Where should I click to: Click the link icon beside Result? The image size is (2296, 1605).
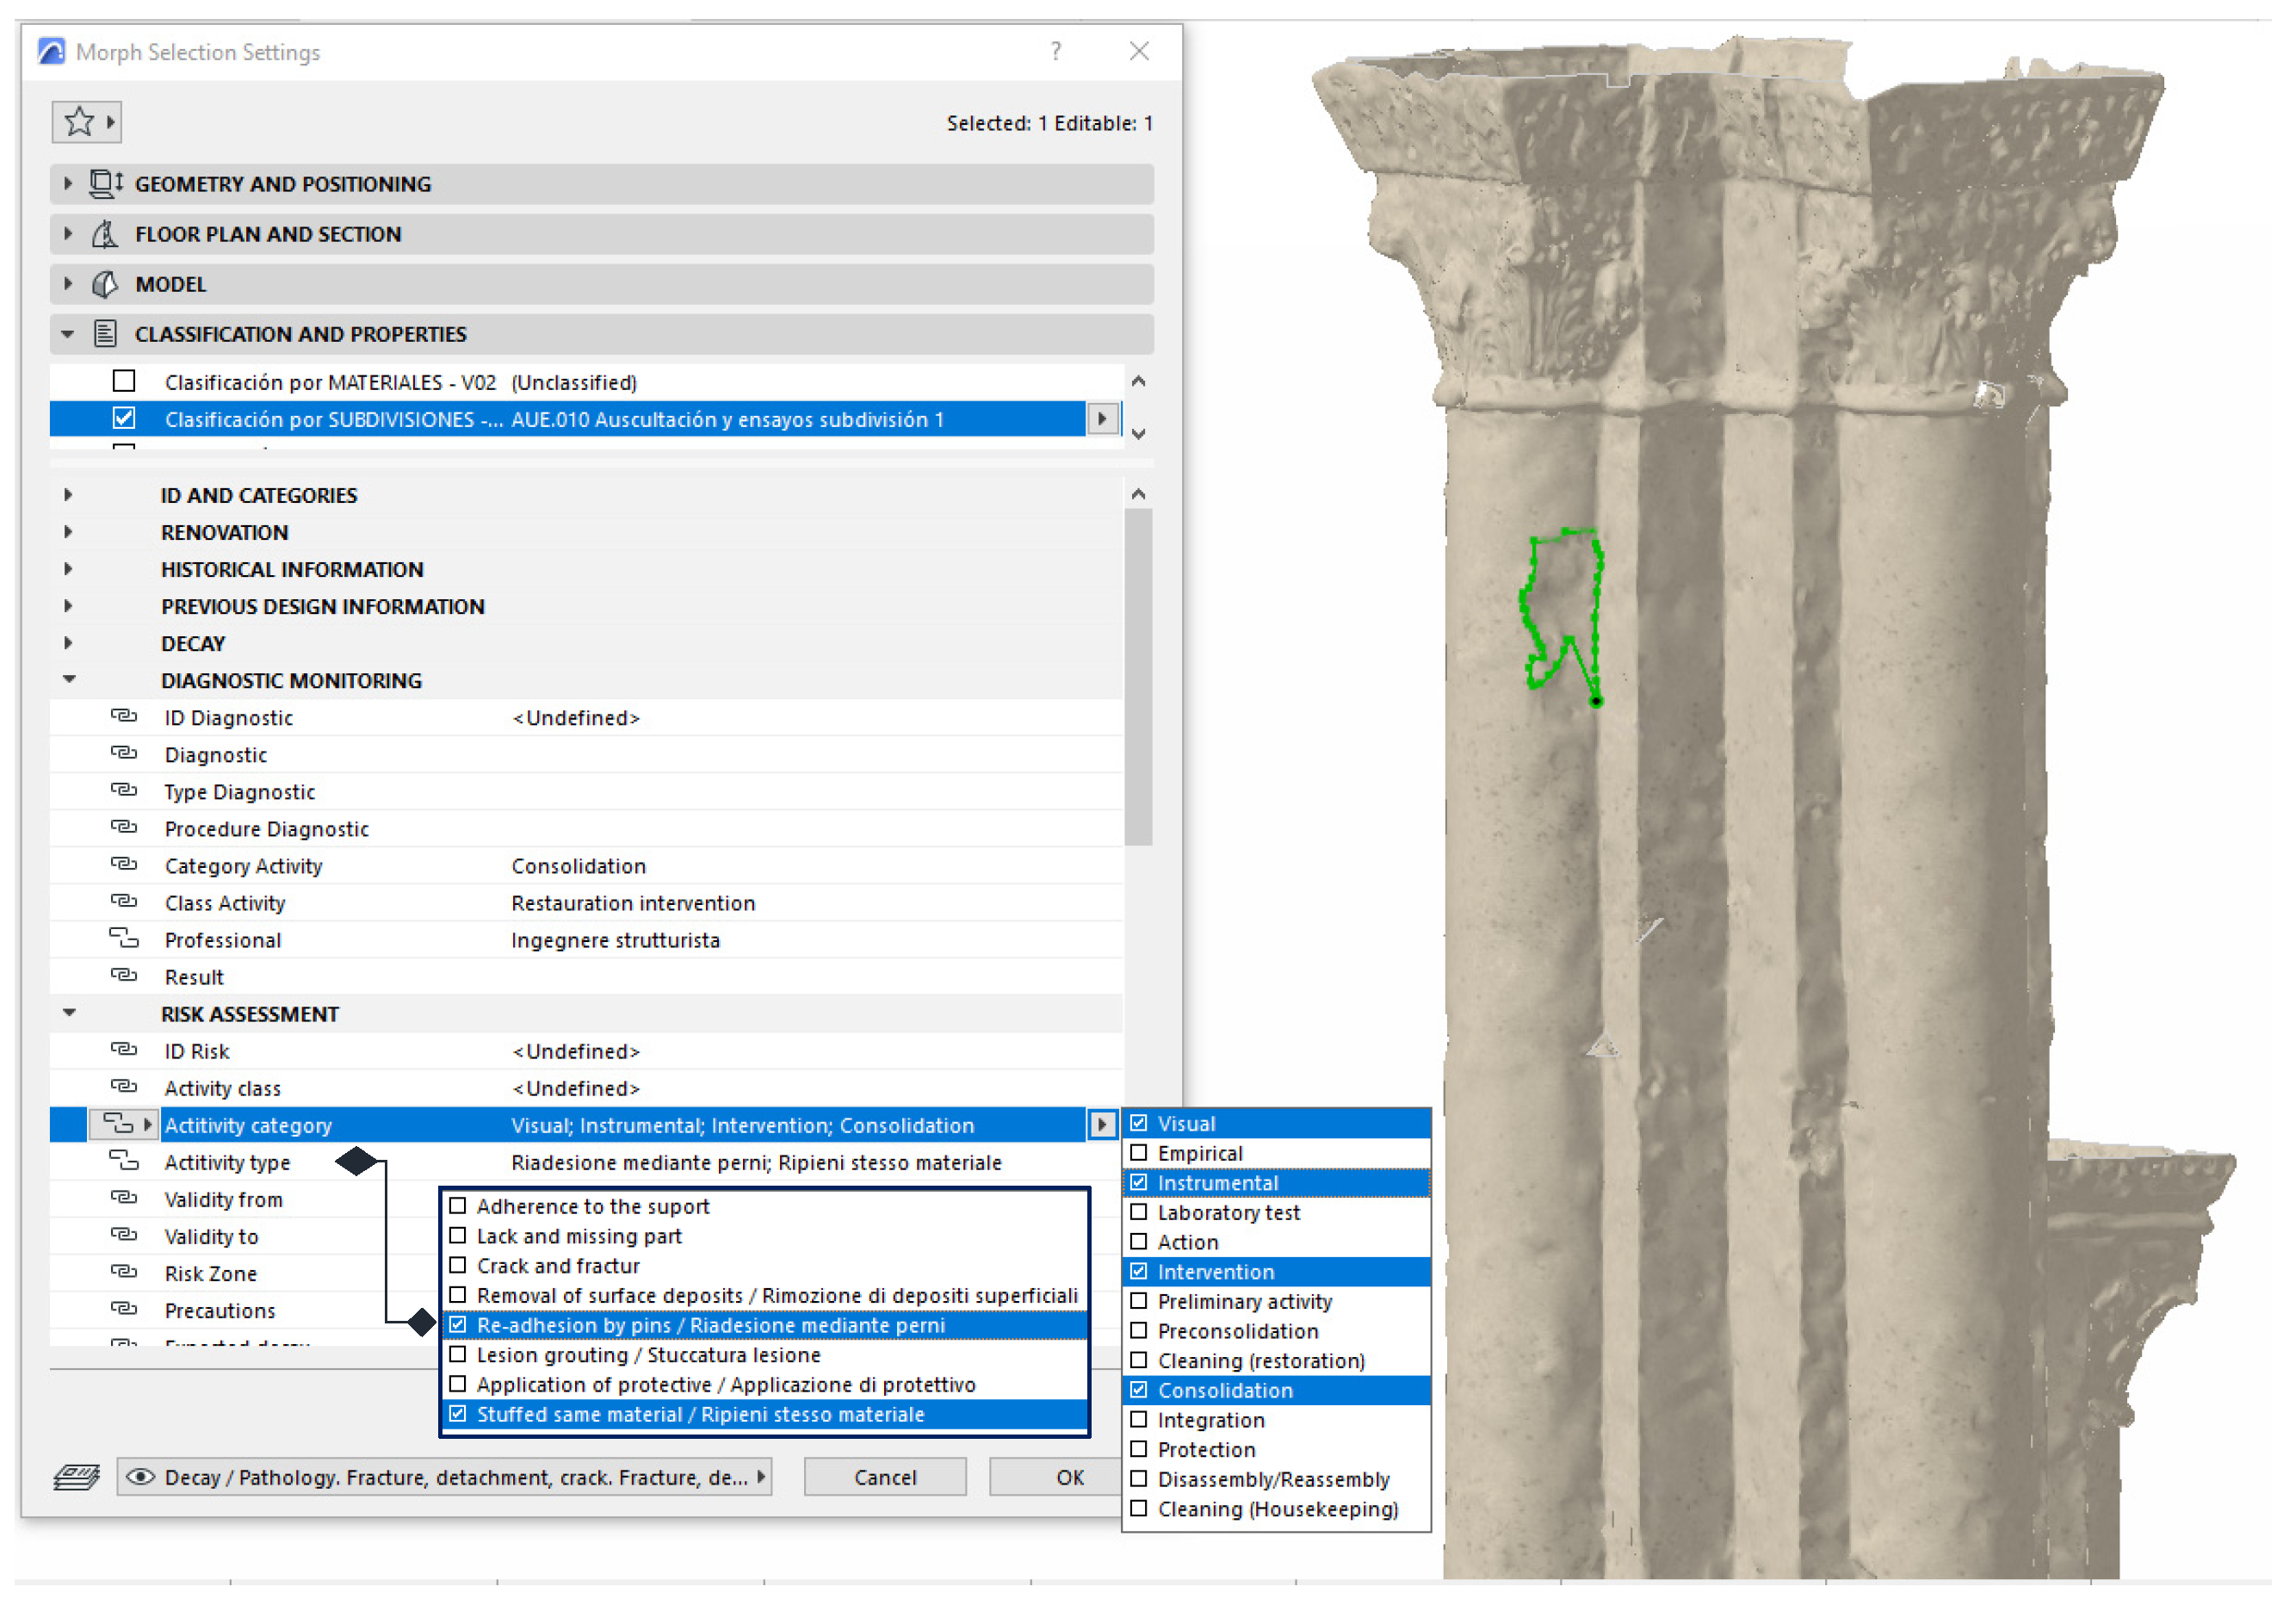[123, 975]
